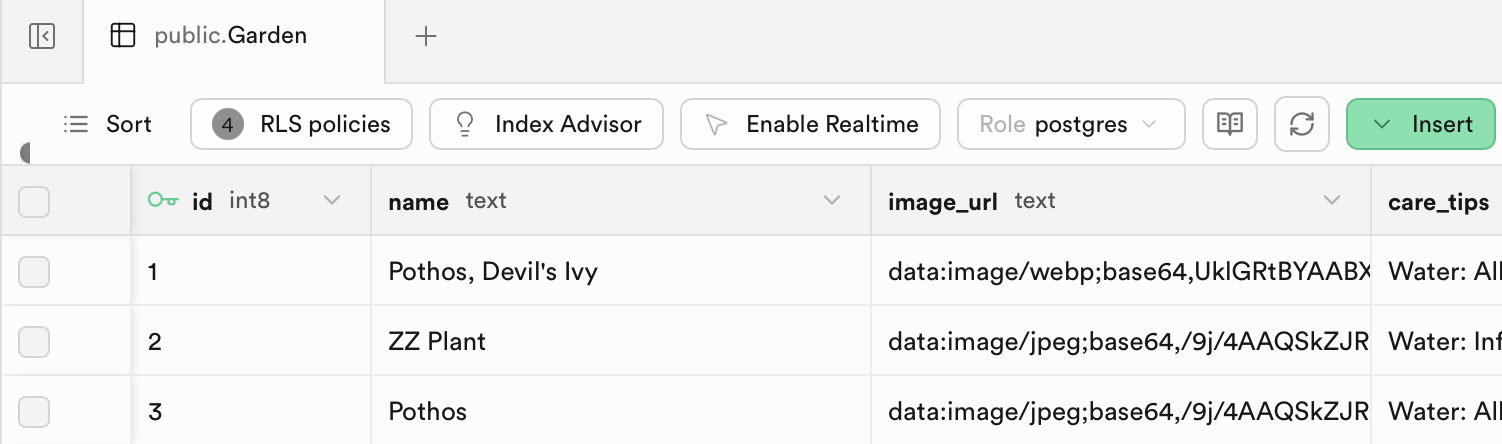Click the care_tips column header

point(1437,201)
